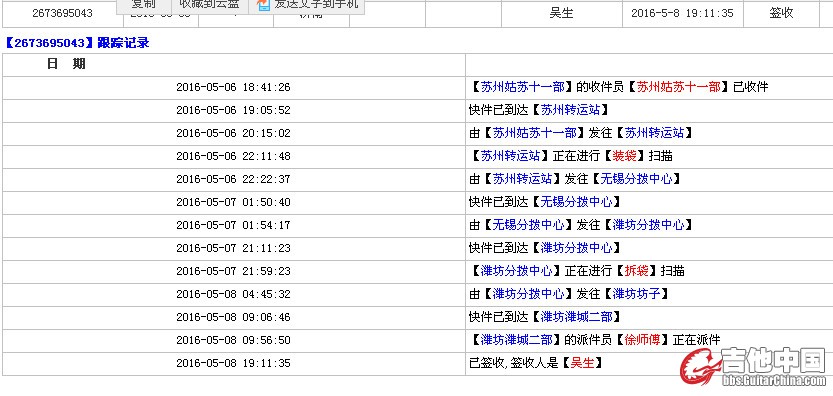Image resolution: width=833 pixels, height=396 pixels.
Task: Click the 已收件 status text
Action: coord(751,87)
